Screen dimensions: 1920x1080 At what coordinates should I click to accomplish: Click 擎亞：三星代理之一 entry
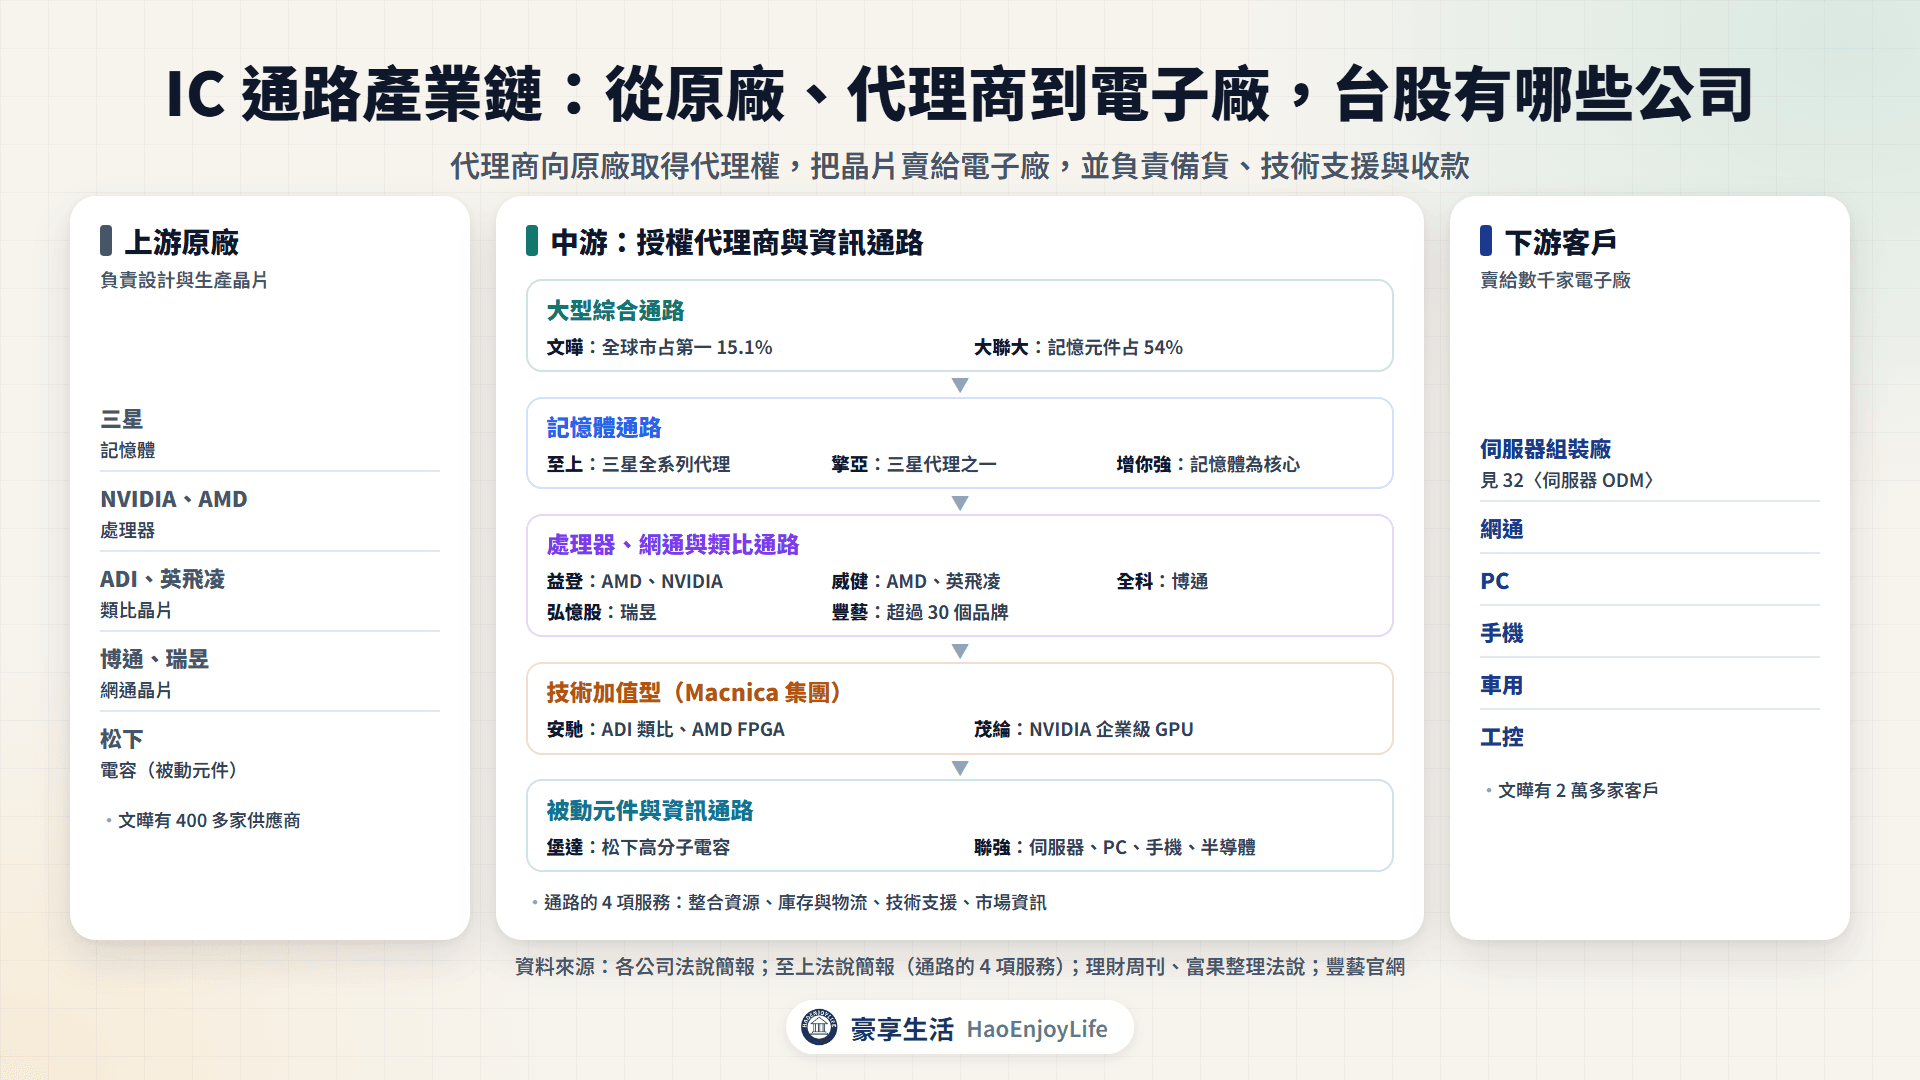tap(914, 464)
